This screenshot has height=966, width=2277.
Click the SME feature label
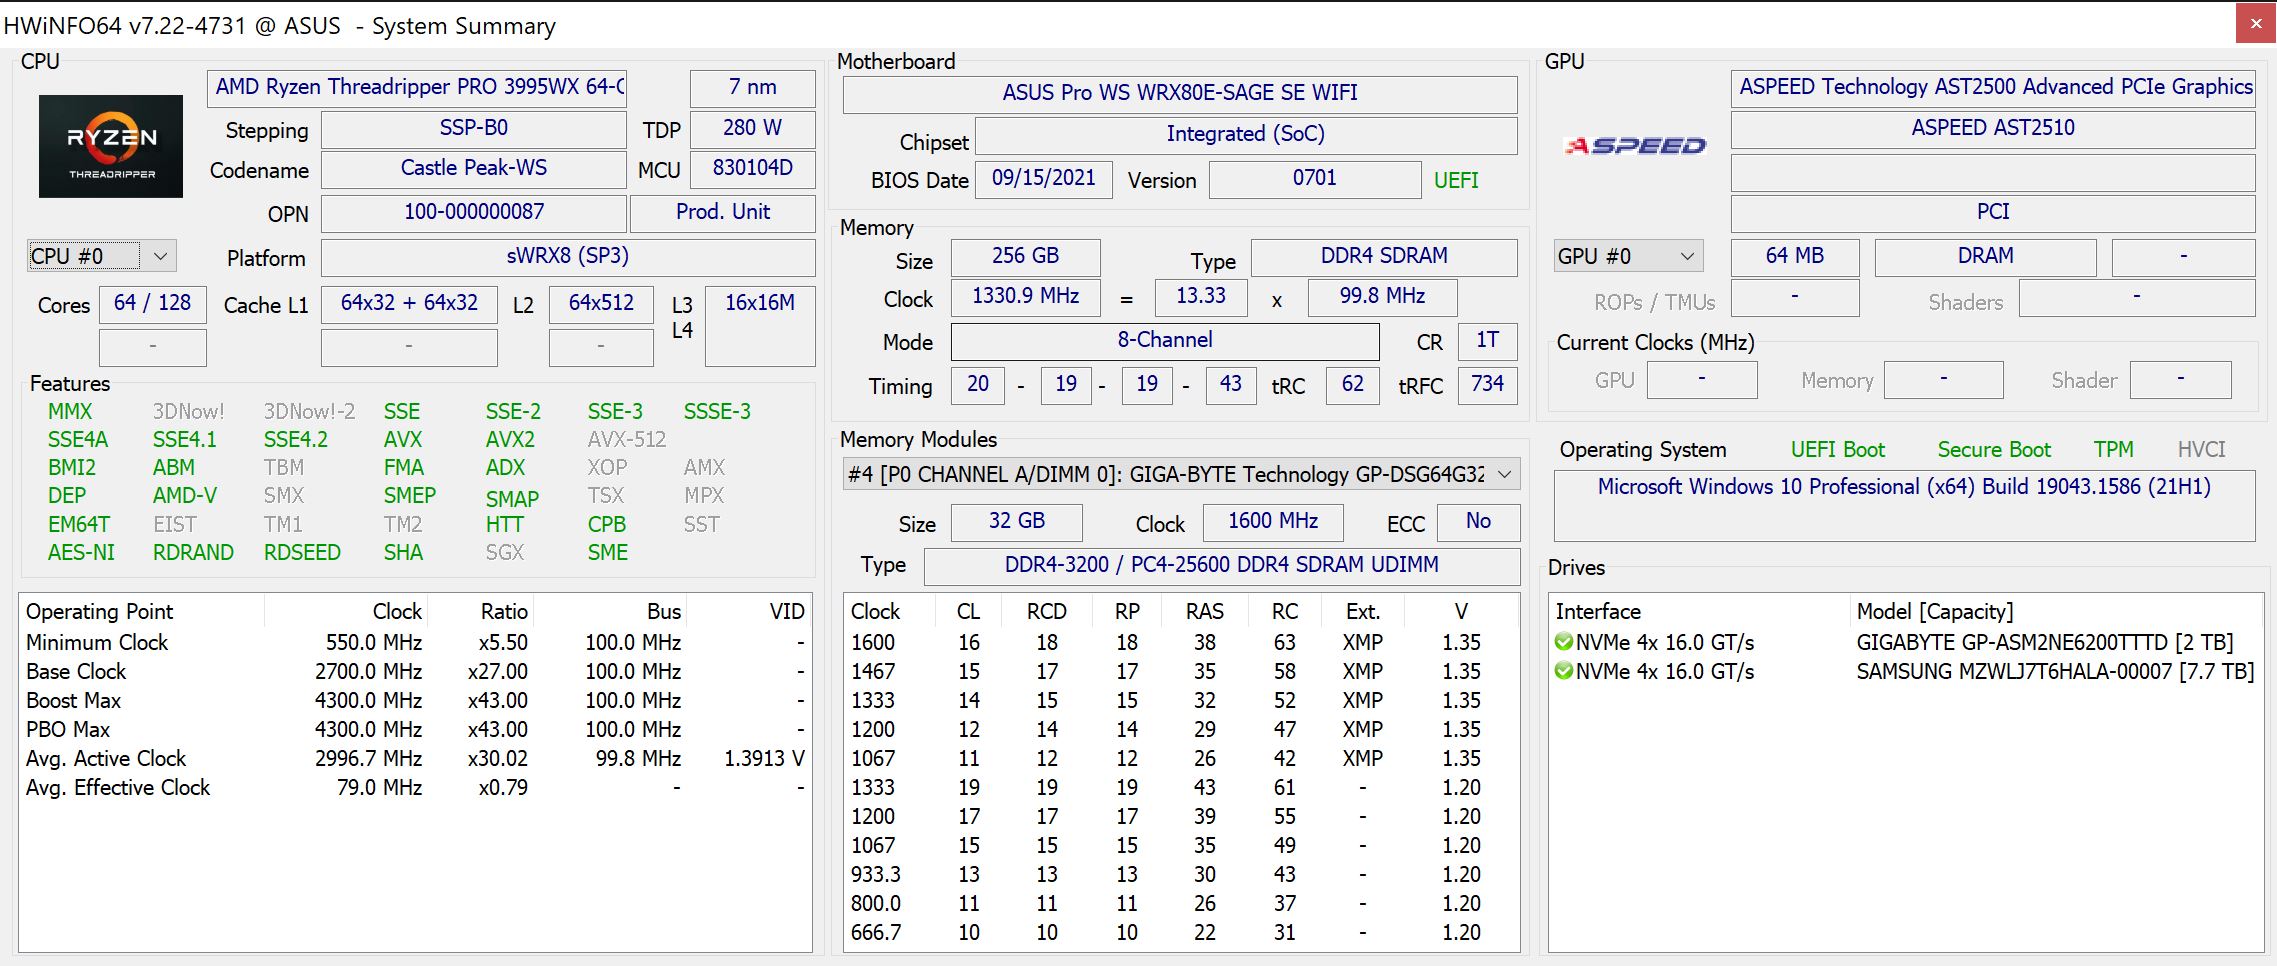pos(608,553)
